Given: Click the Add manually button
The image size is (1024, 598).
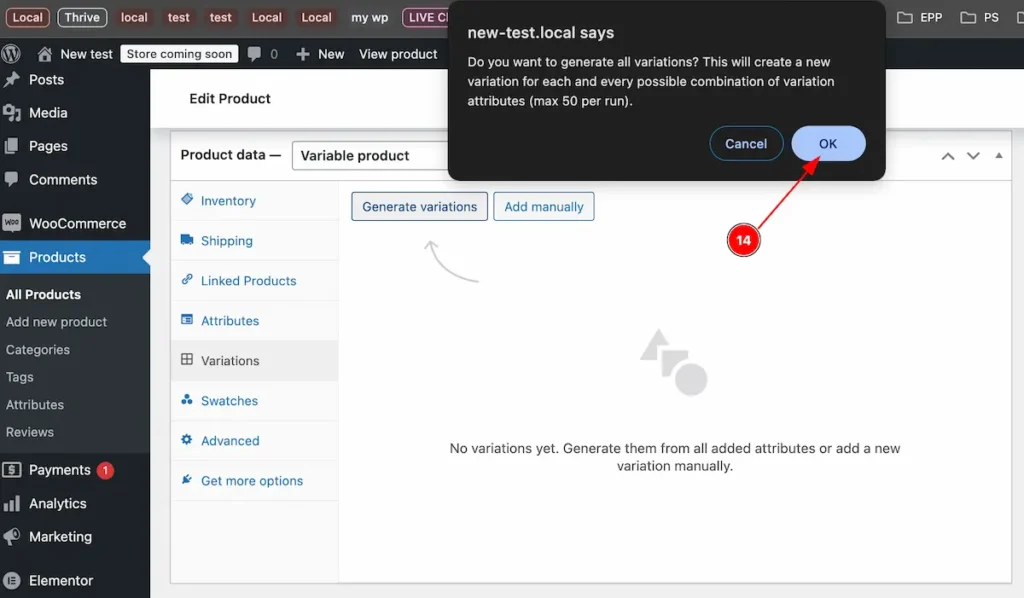Looking at the screenshot, I should (x=543, y=206).
